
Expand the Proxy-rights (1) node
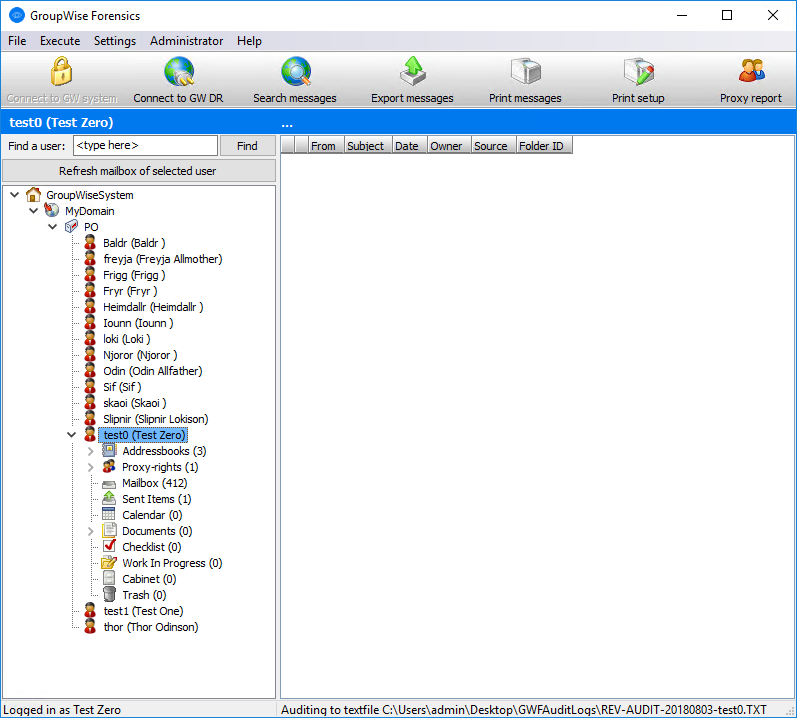click(x=91, y=467)
